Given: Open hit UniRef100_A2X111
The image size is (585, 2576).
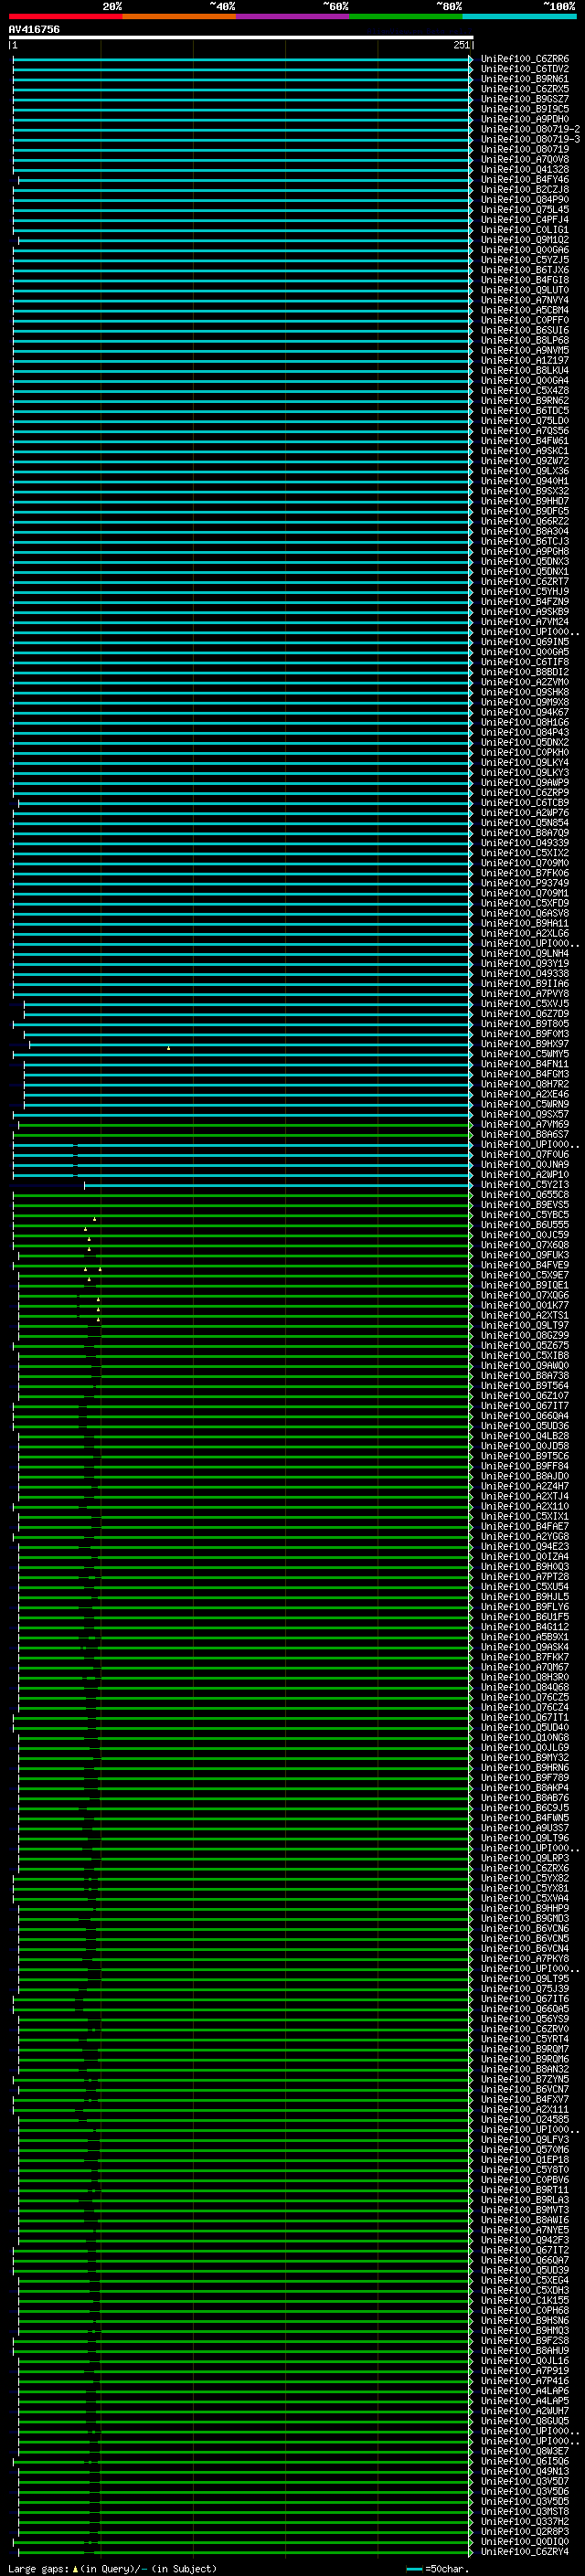Looking at the screenshot, I should [525, 2109].
